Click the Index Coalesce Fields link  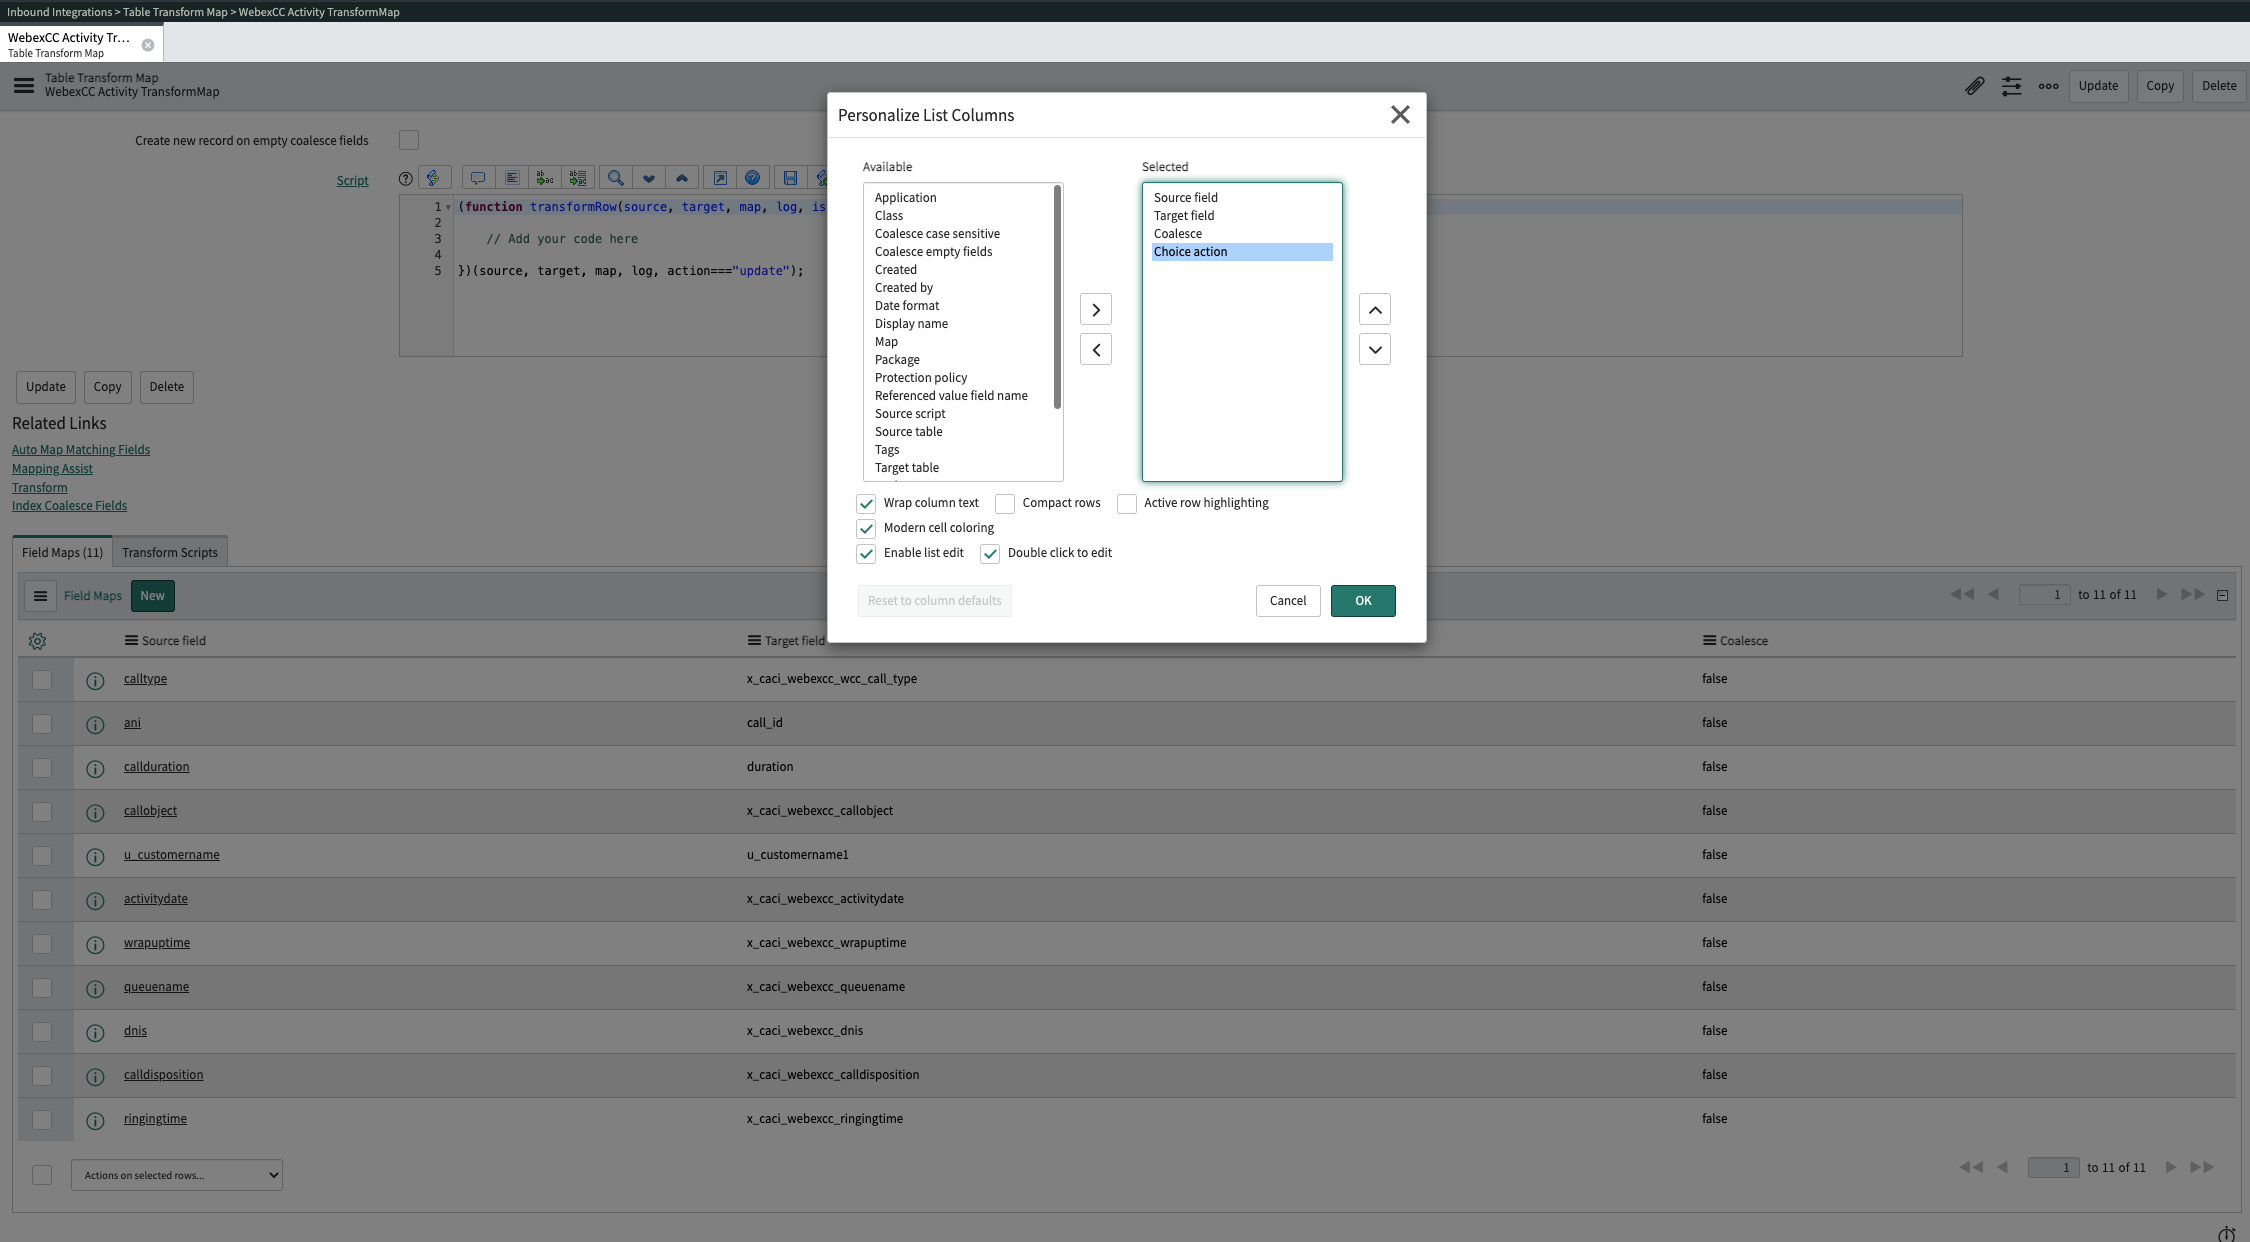click(x=69, y=506)
